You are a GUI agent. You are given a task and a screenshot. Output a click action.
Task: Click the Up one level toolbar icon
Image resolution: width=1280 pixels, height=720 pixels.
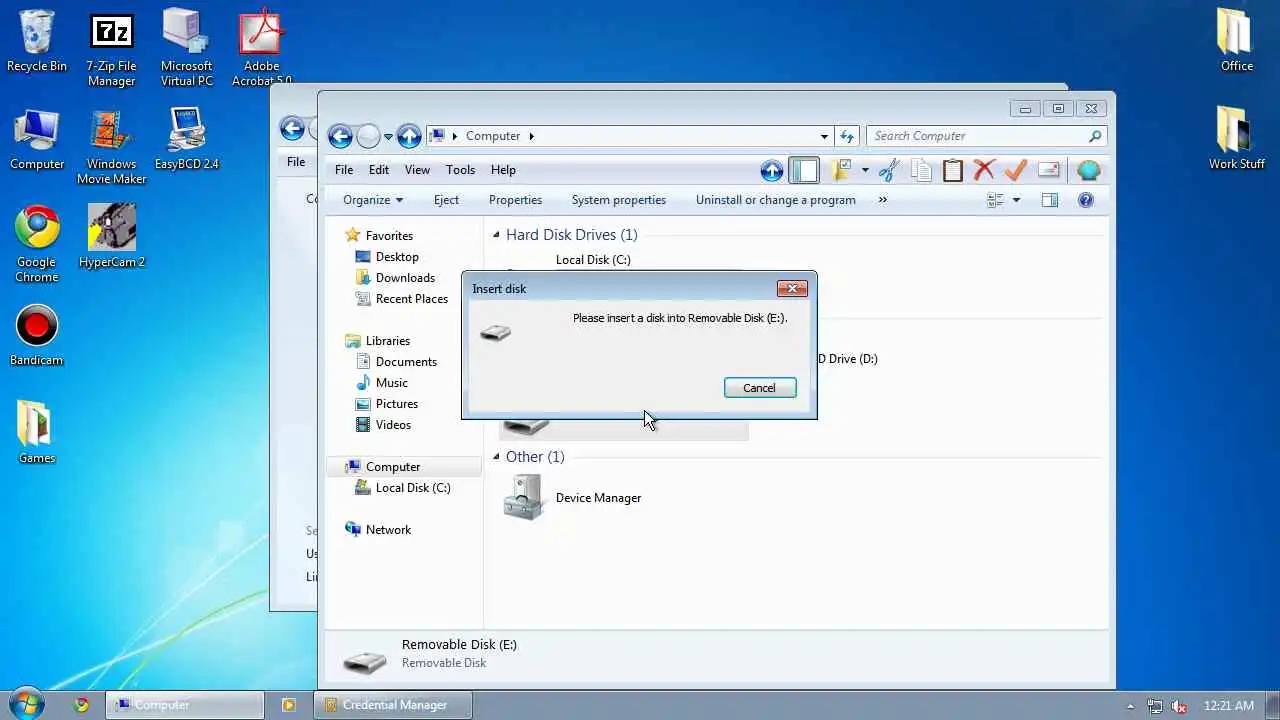(x=771, y=171)
